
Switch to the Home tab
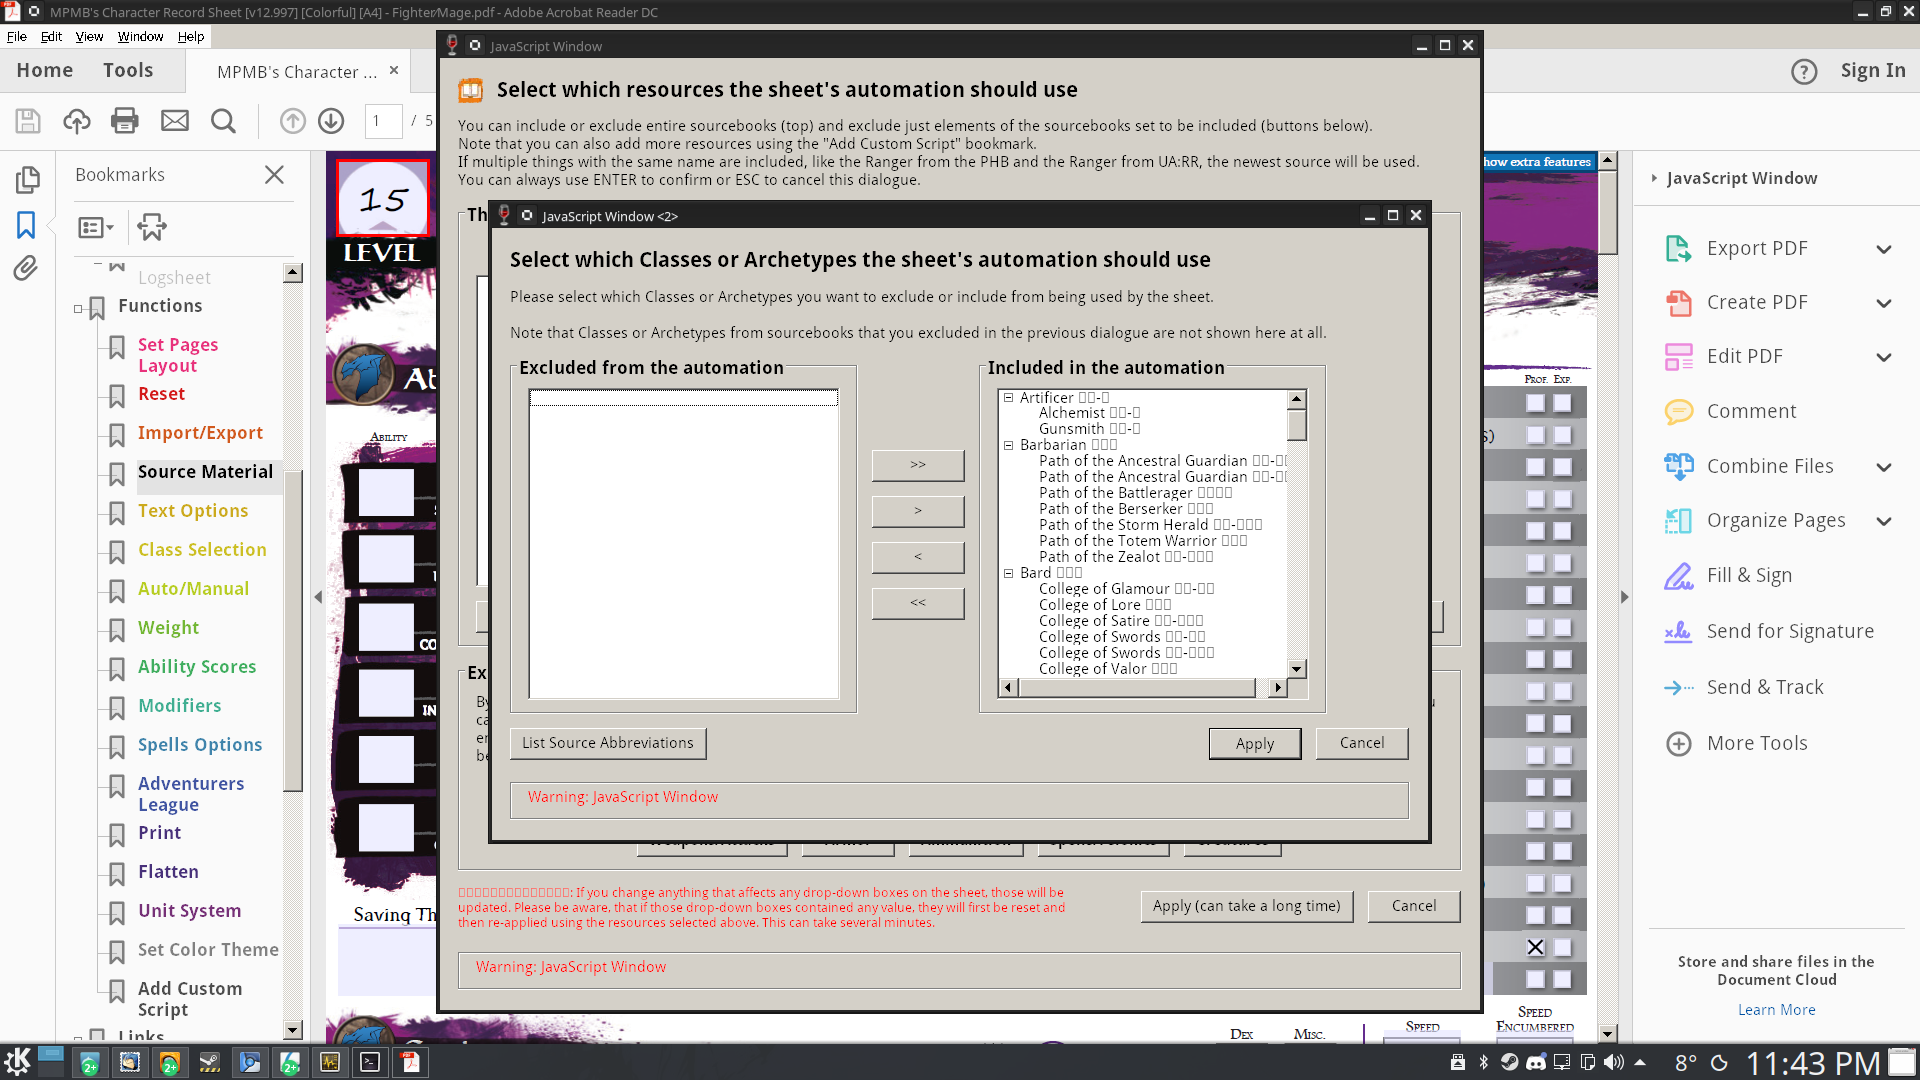[45, 70]
